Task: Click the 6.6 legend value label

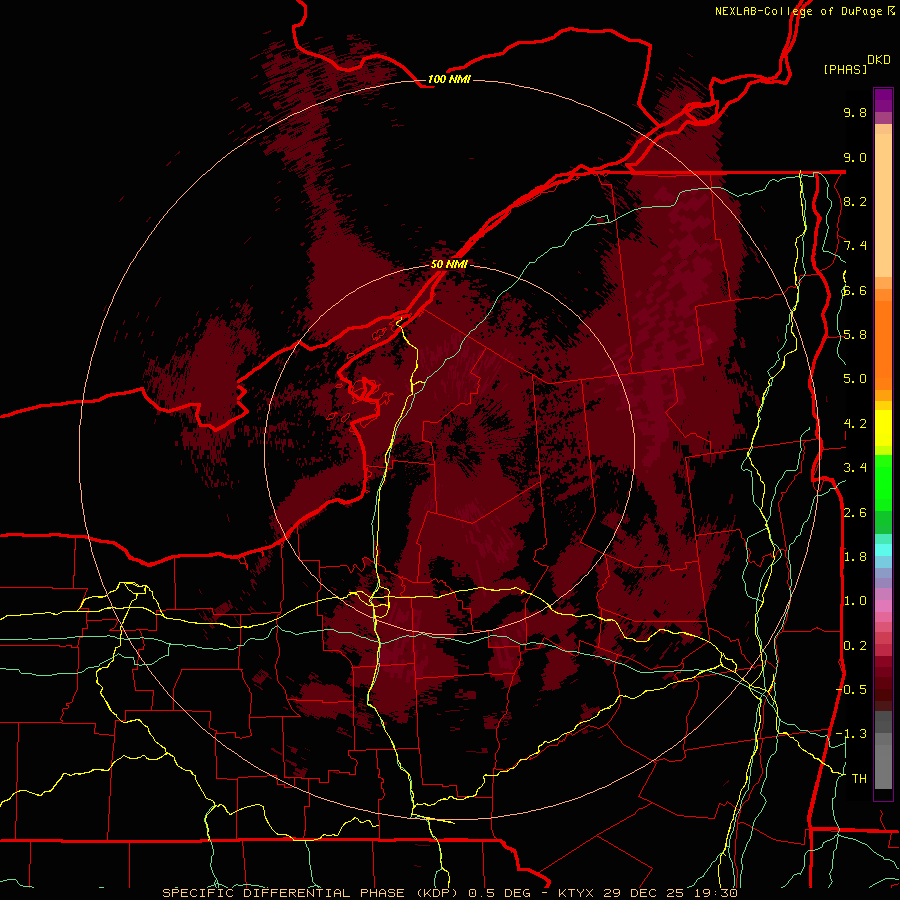Action: pos(855,290)
